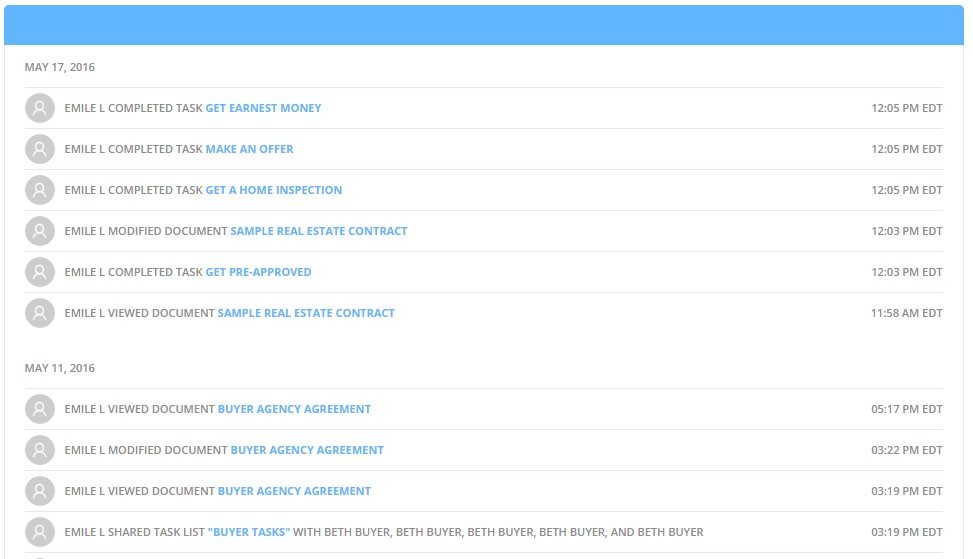Click "Emile L shared task list" text
Screen dimensions: 973x559
(135, 532)
